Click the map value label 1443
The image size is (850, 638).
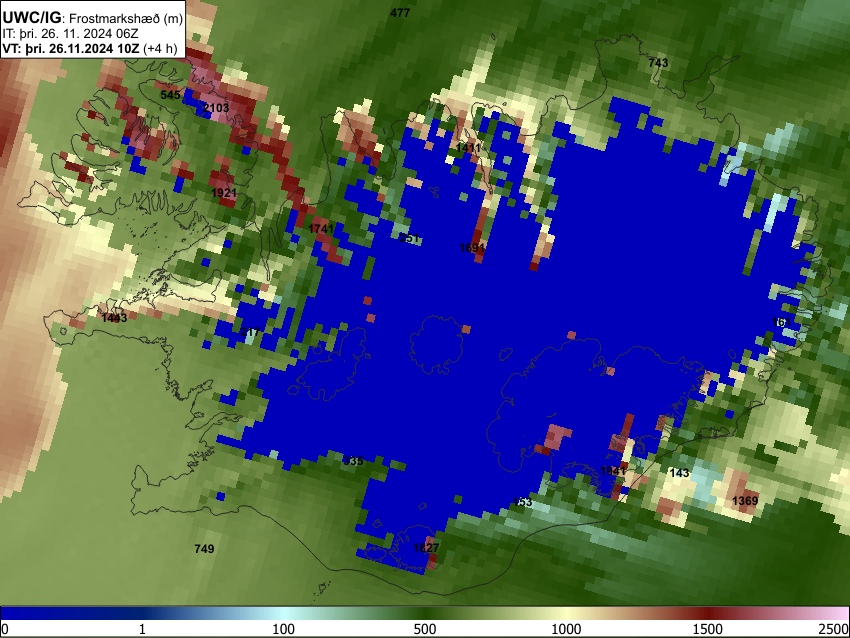coord(114,318)
